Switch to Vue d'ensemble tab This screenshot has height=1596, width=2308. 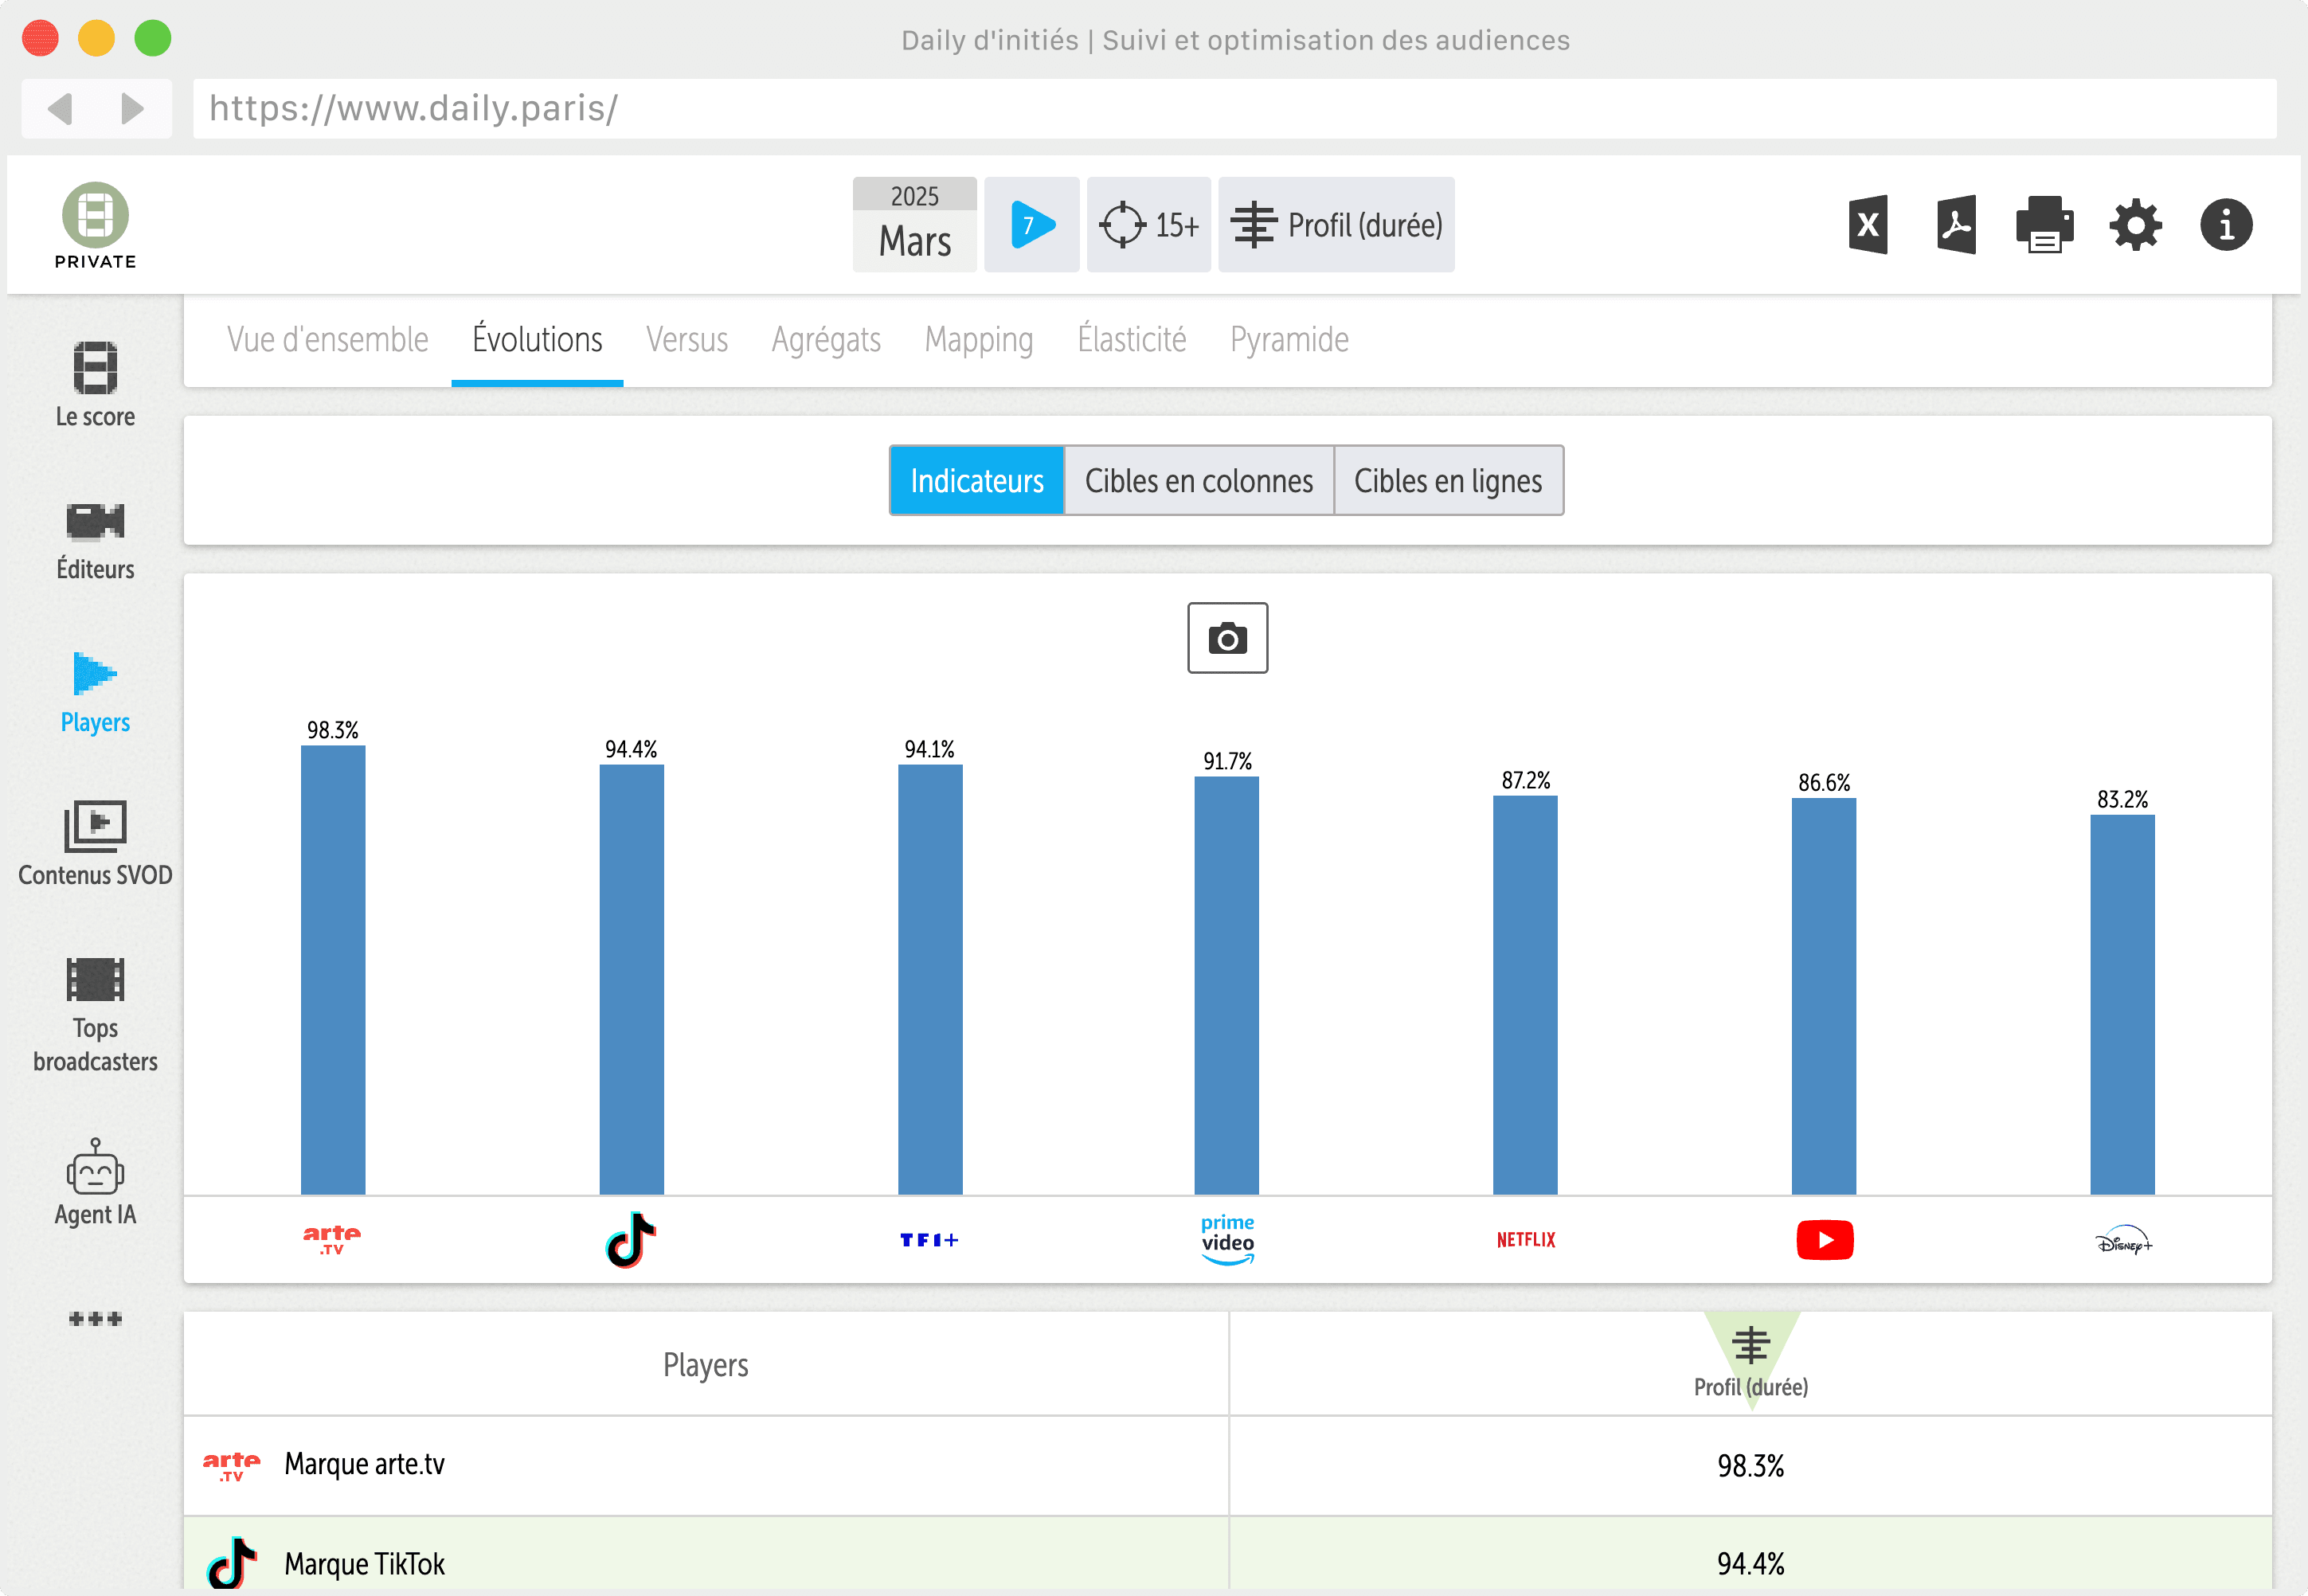(x=327, y=340)
